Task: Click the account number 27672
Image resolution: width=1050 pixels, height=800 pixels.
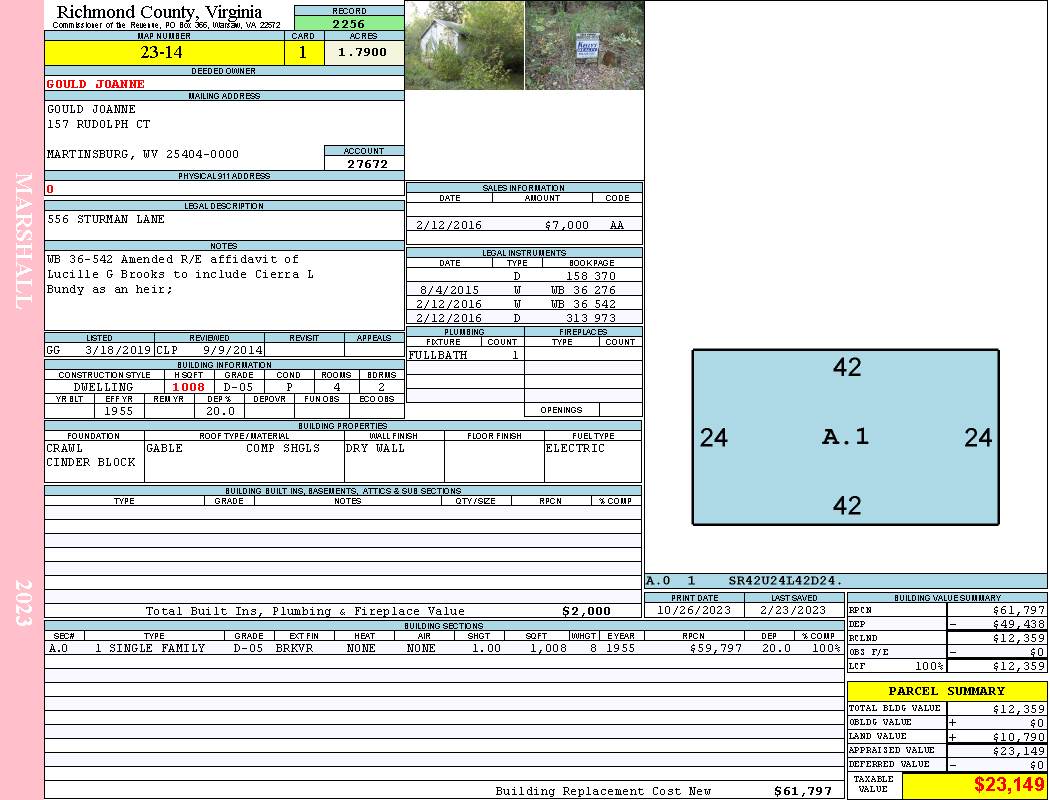Action: click(367, 164)
